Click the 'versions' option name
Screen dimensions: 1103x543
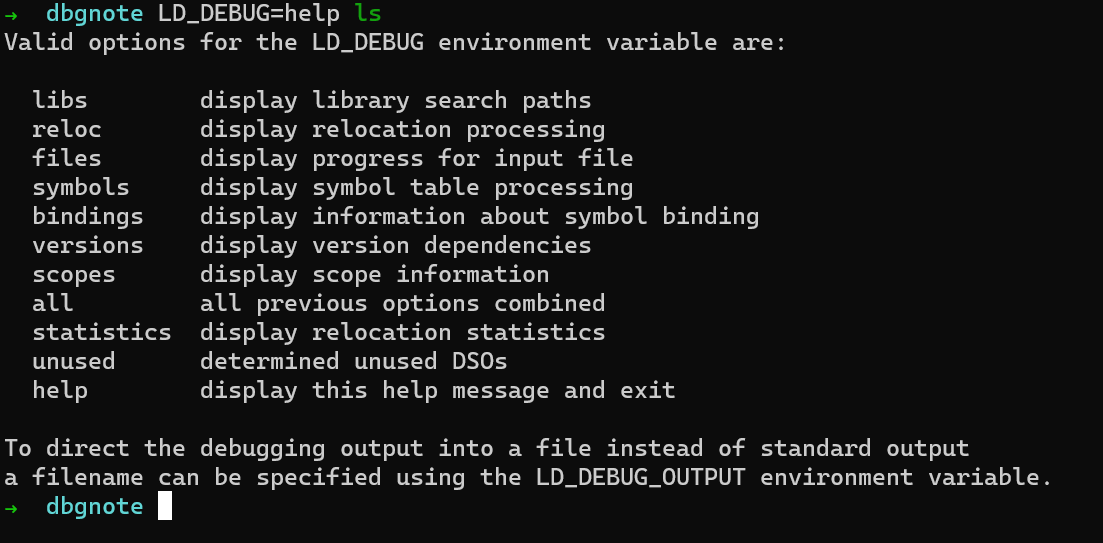88,245
